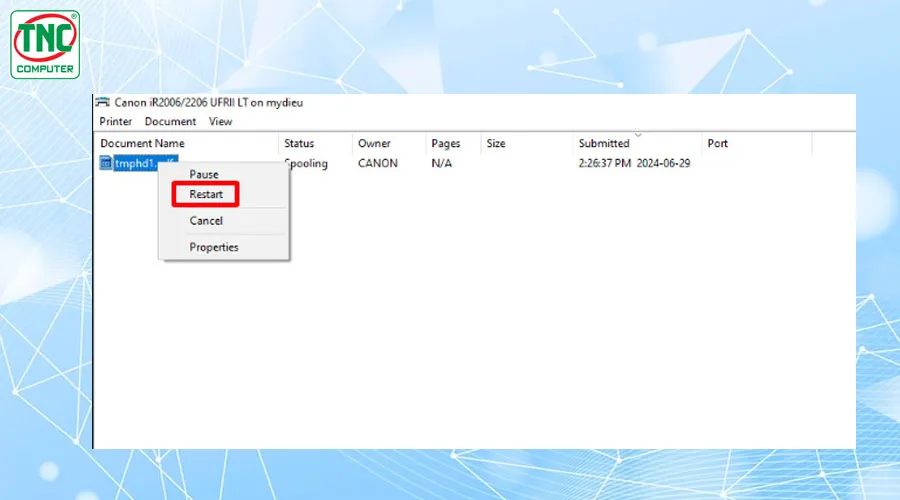Open the Document menu
This screenshot has width=900, height=500.
point(170,122)
